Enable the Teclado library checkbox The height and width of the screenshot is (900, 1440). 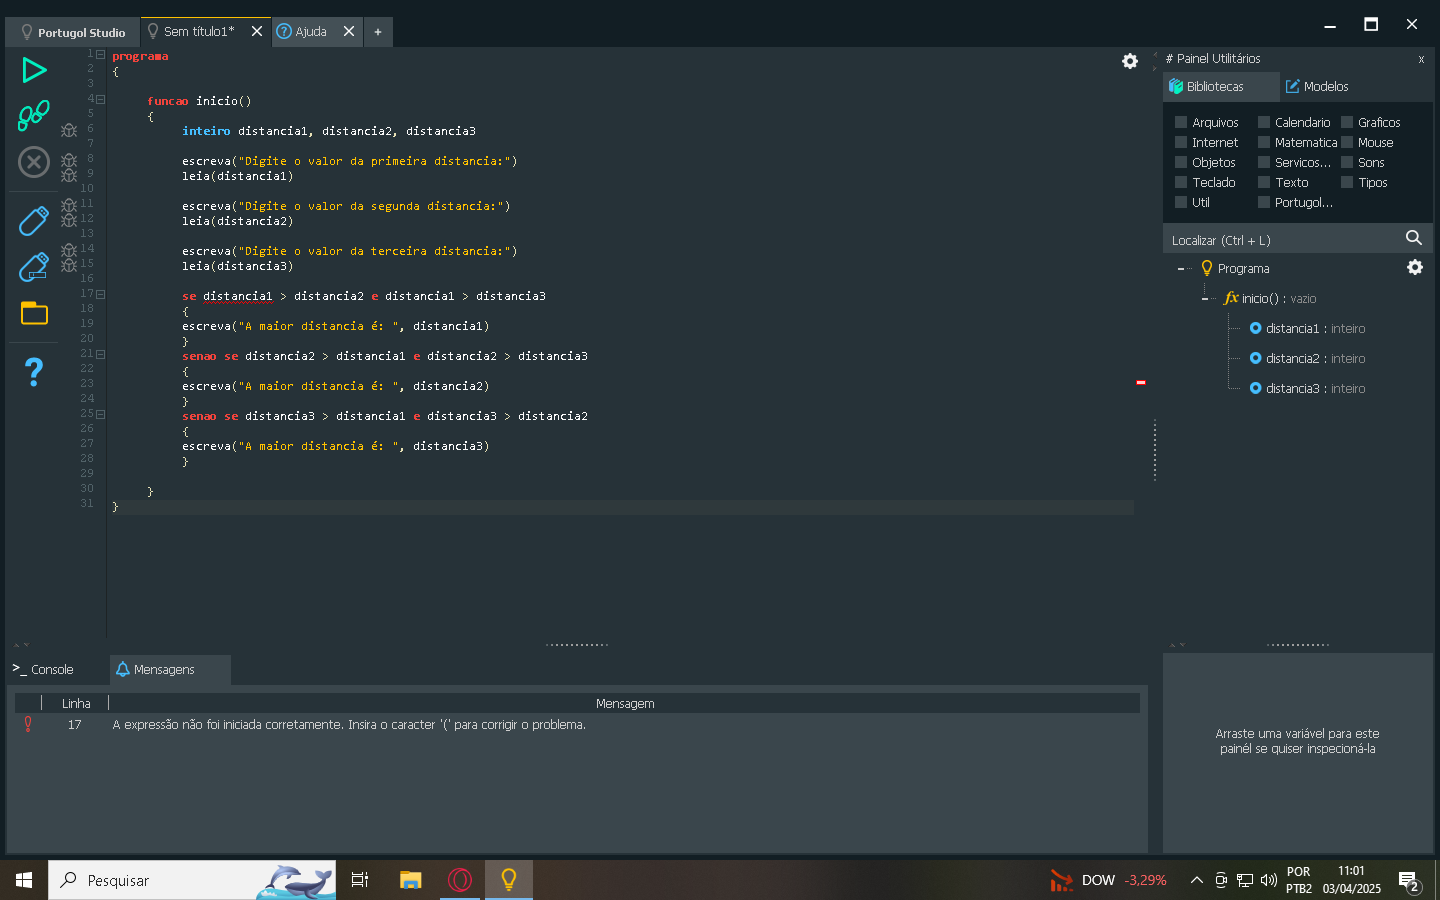pyautogui.click(x=1181, y=182)
